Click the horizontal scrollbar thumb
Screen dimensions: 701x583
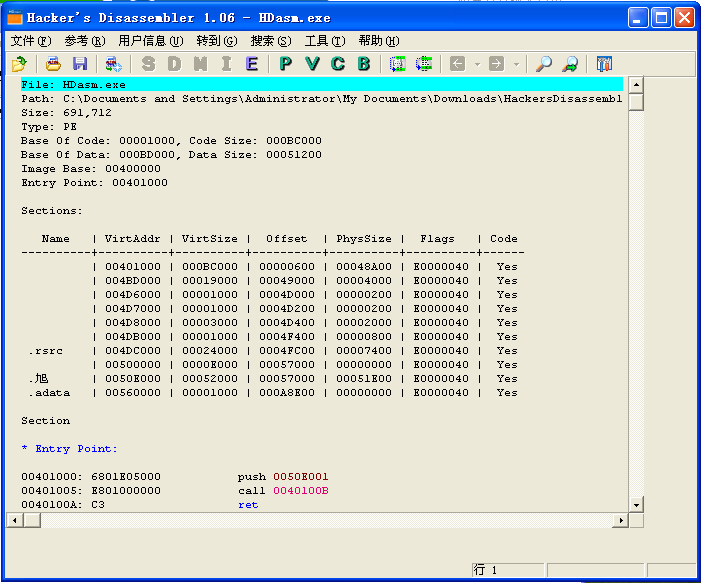pyautogui.click(x=32, y=520)
